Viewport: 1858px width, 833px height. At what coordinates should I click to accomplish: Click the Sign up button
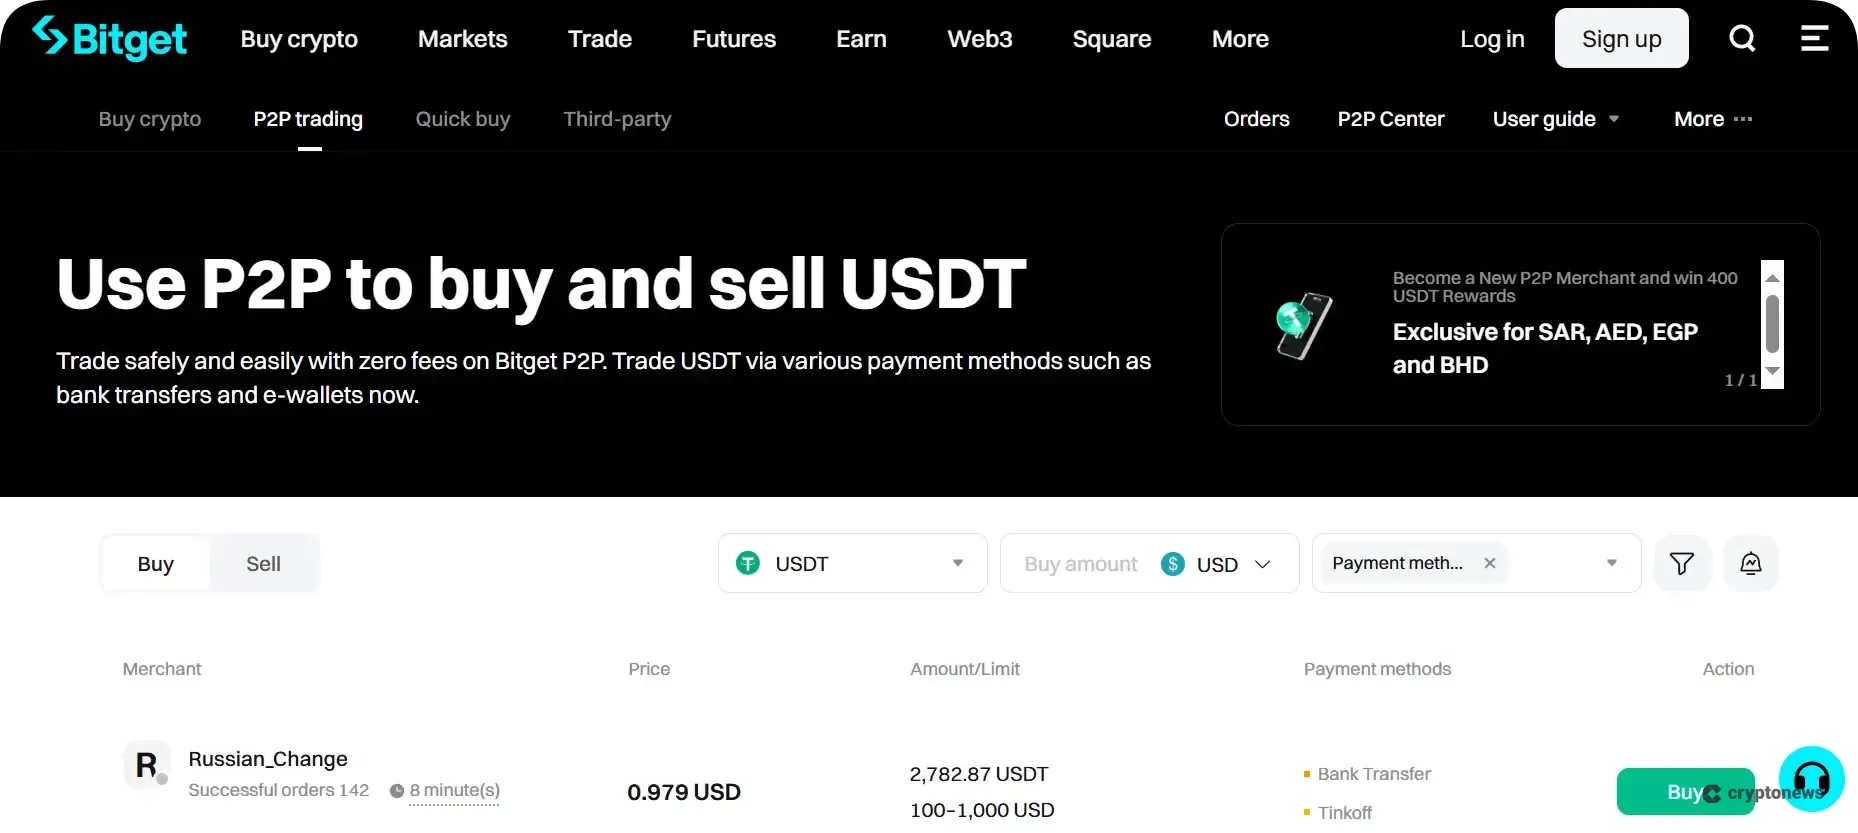tap(1621, 38)
